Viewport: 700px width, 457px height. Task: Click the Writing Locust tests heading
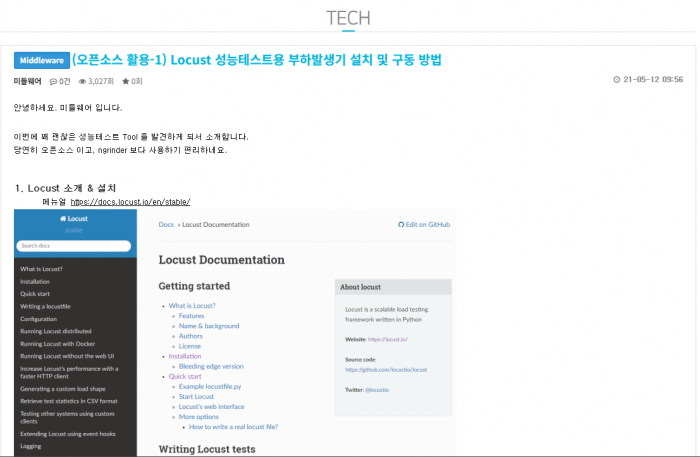point(207,449)
